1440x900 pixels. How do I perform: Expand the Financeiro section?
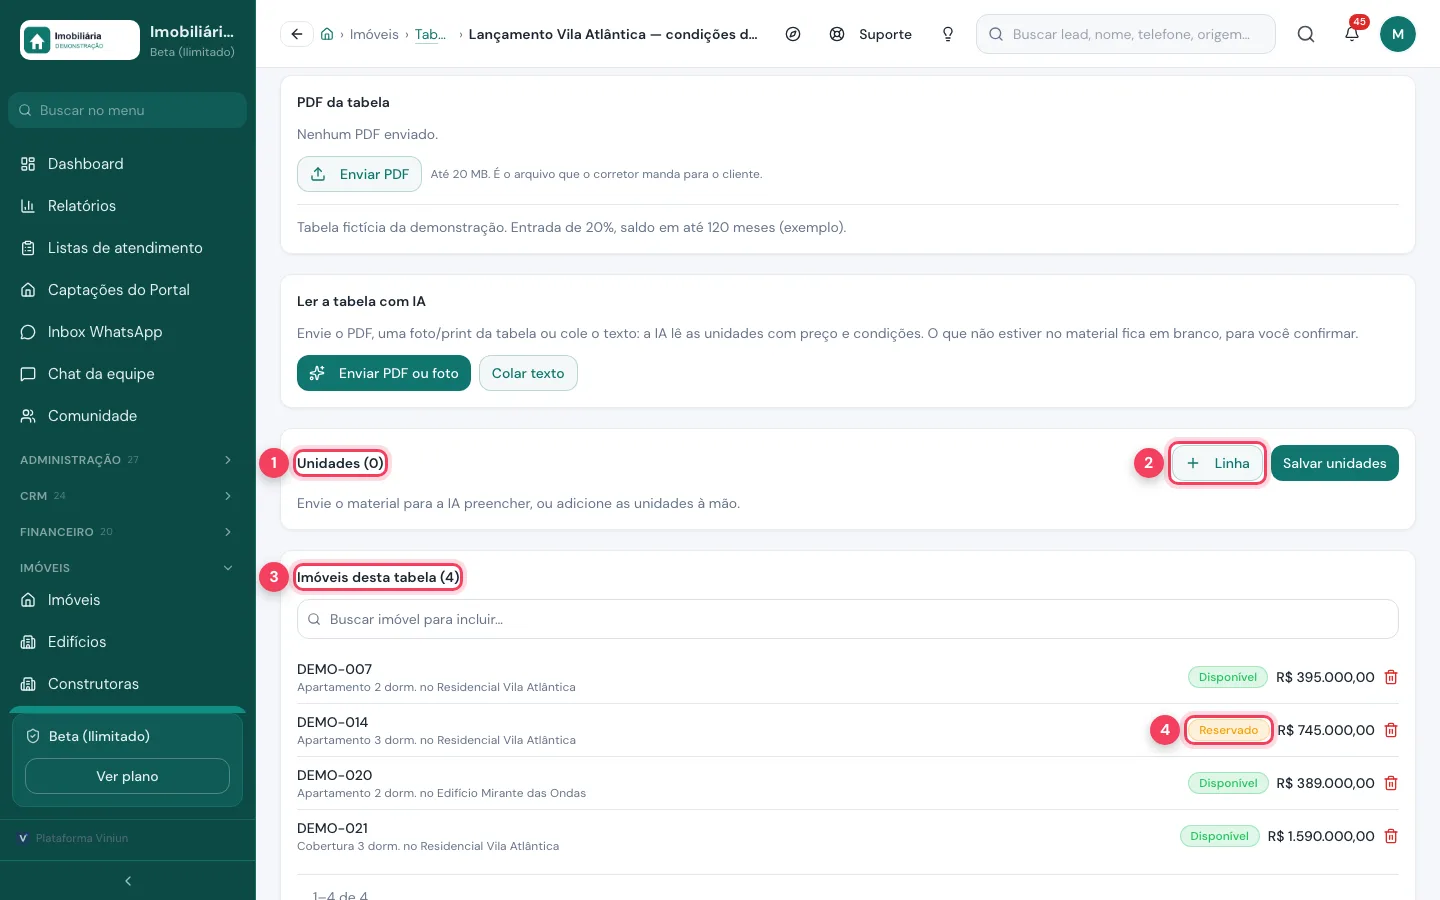(x=128, y=532)
